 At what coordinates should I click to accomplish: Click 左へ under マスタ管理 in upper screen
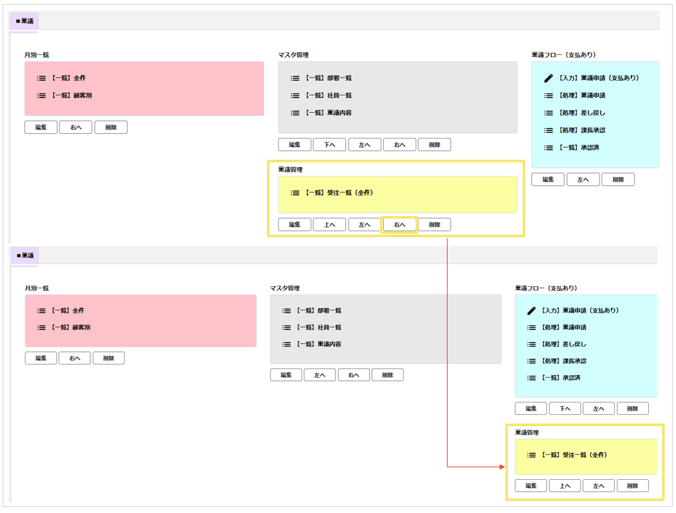[x=364, y=144]
